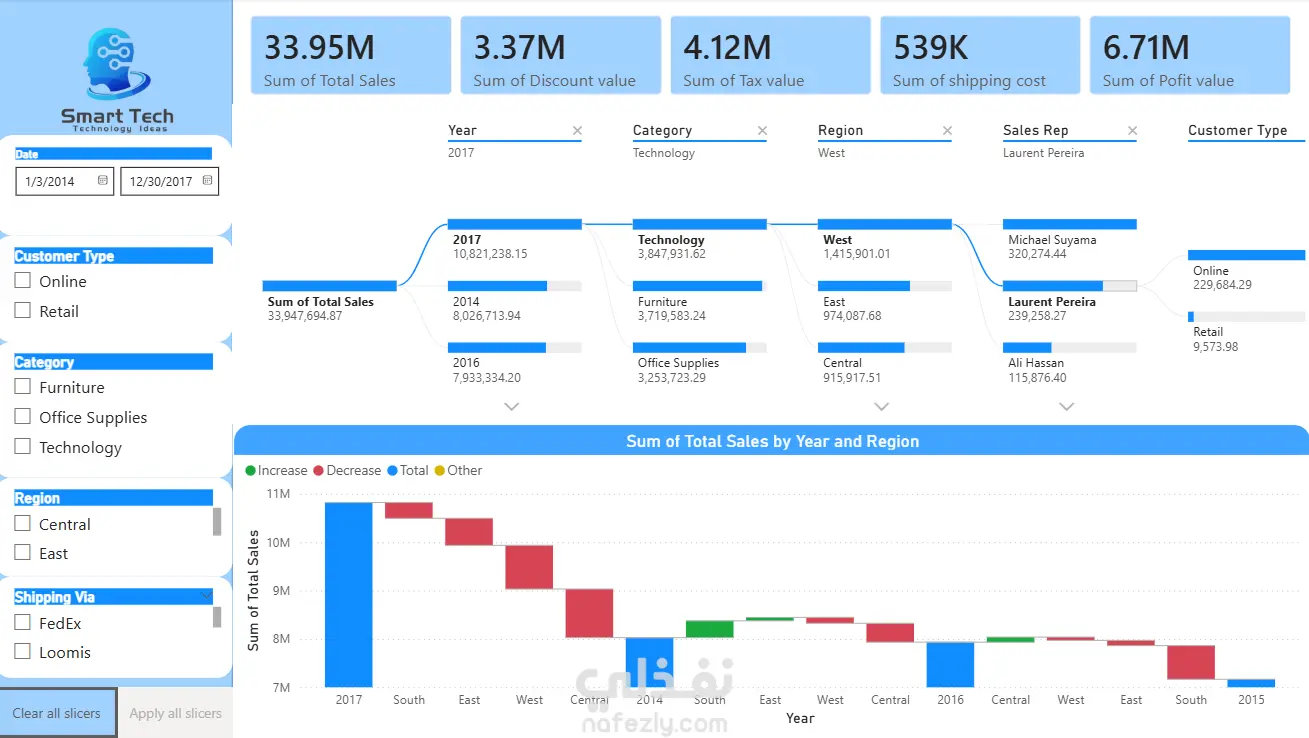Screen dimensions: 1309x738
Task: Edit the start date field 1/3/2014
Action: [65, 181]
